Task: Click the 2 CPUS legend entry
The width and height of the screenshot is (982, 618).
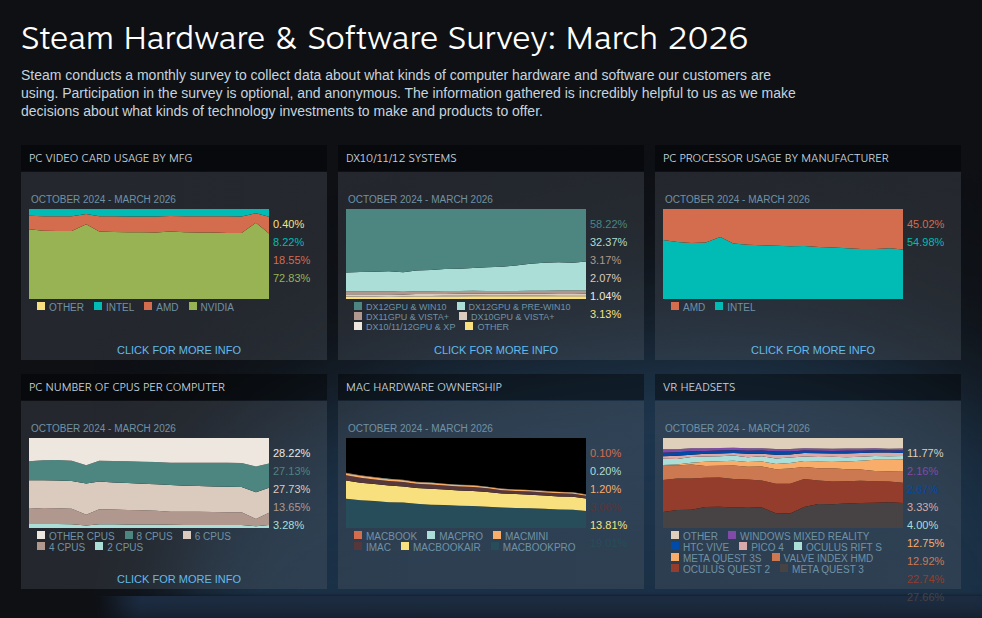Action: (119, 547)
